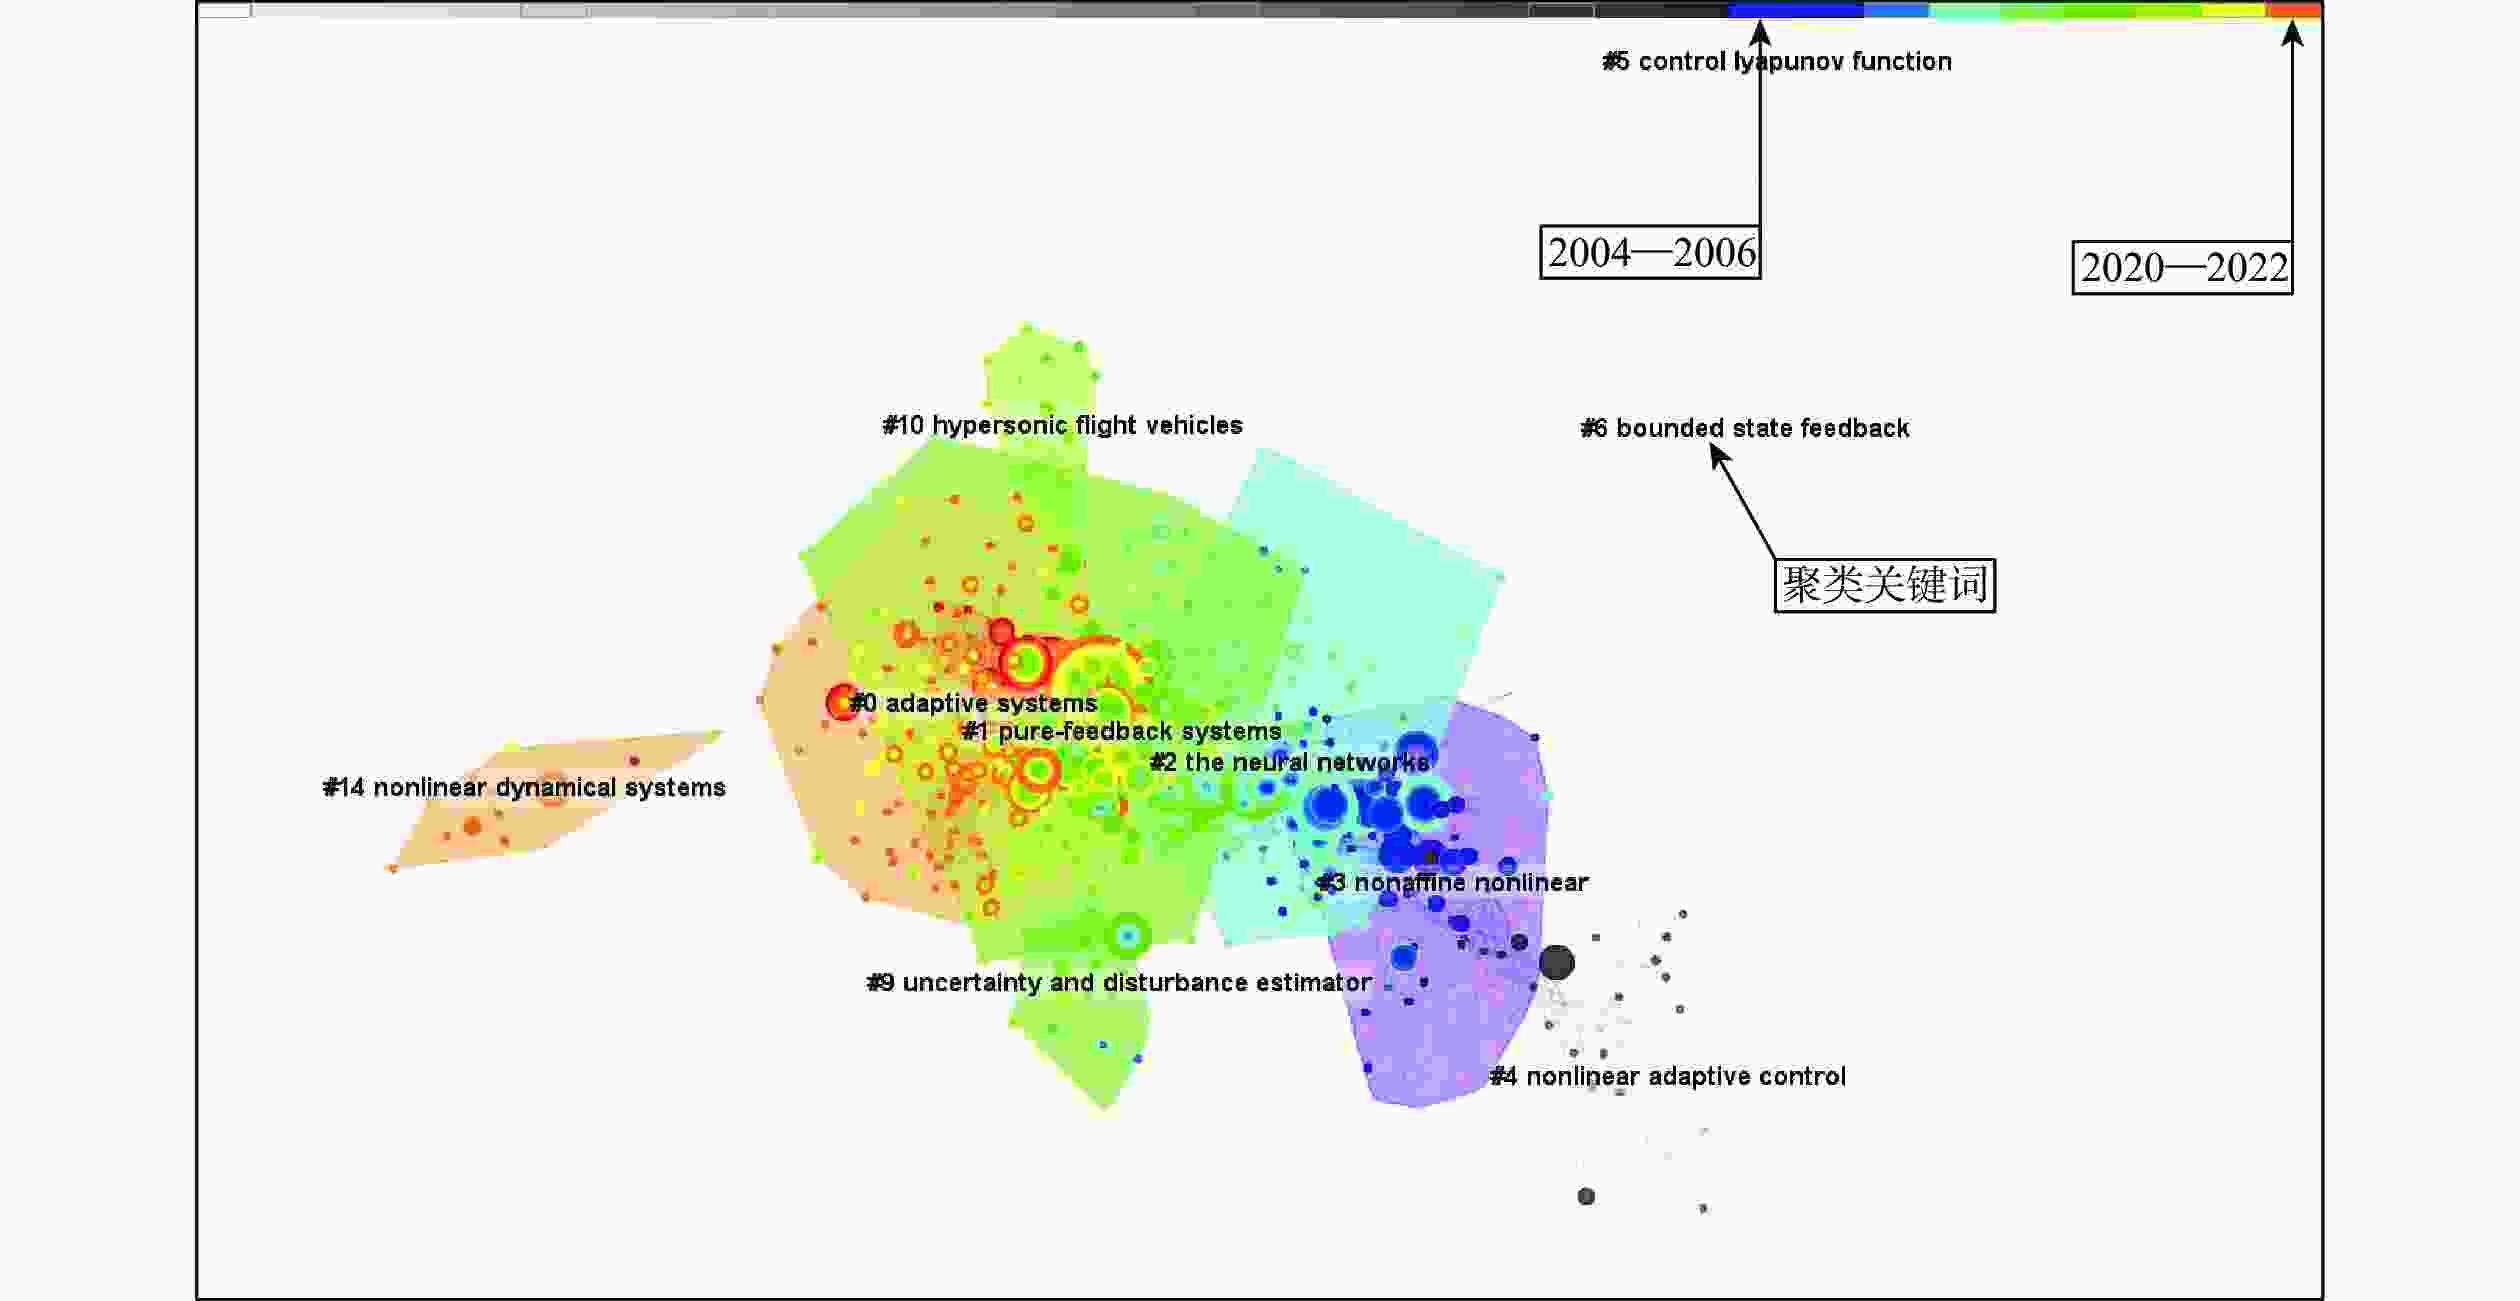Select the #9 uncertainty and disturbance estimator label
The height and width of the screenshot is (1301, 2520).
pyautogui.click(x=1118, y=982)
